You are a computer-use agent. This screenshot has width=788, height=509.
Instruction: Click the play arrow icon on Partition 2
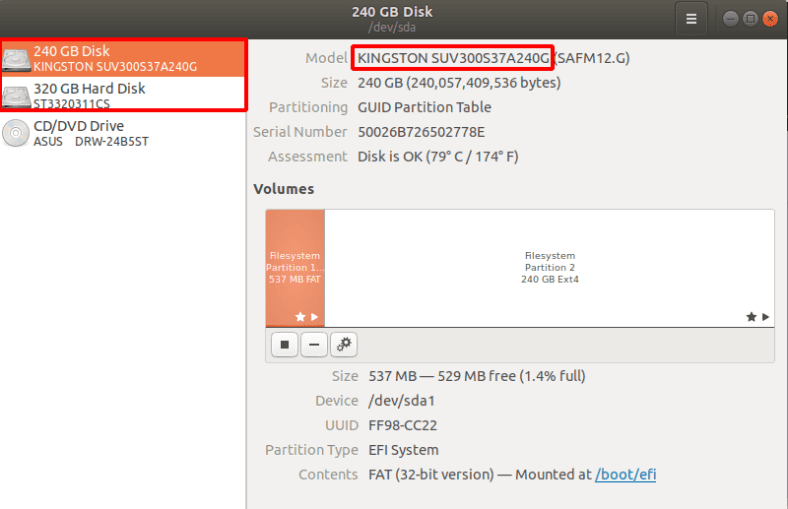[x=765, y=317]
